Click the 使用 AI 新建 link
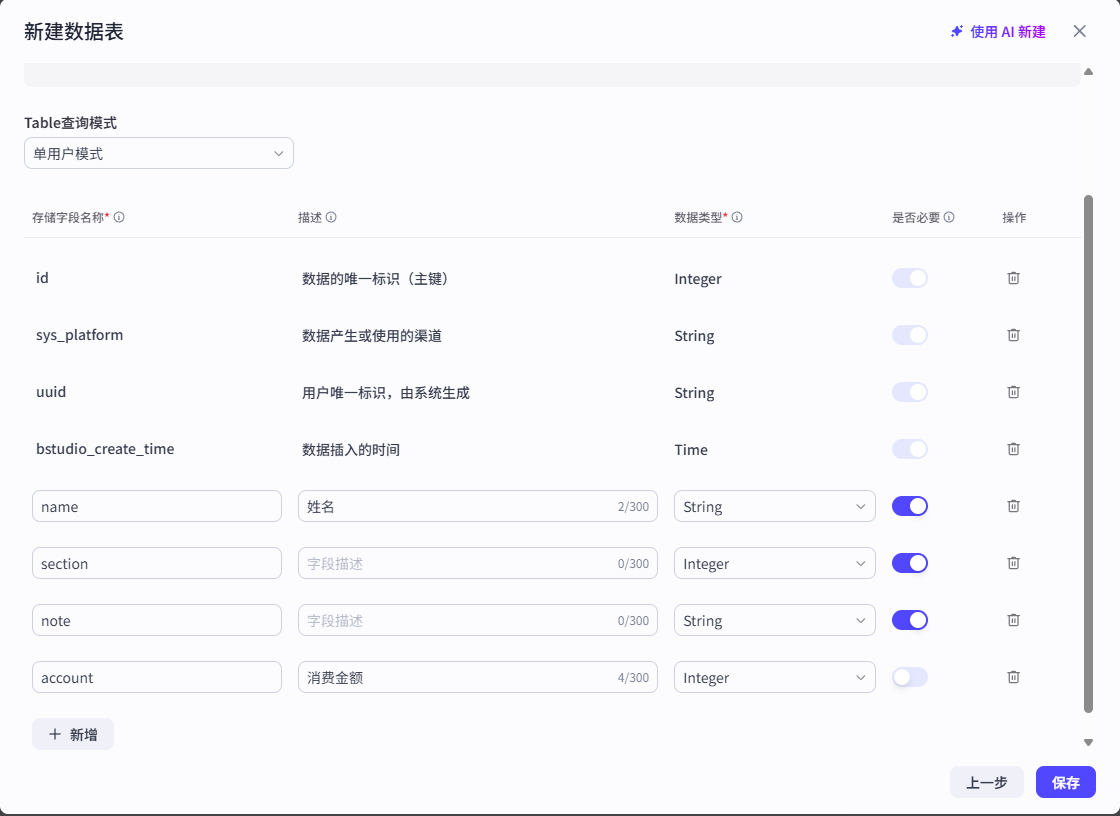Image resolution: width=1120 pixels, height=816 pixels. tap(1007, 31)
